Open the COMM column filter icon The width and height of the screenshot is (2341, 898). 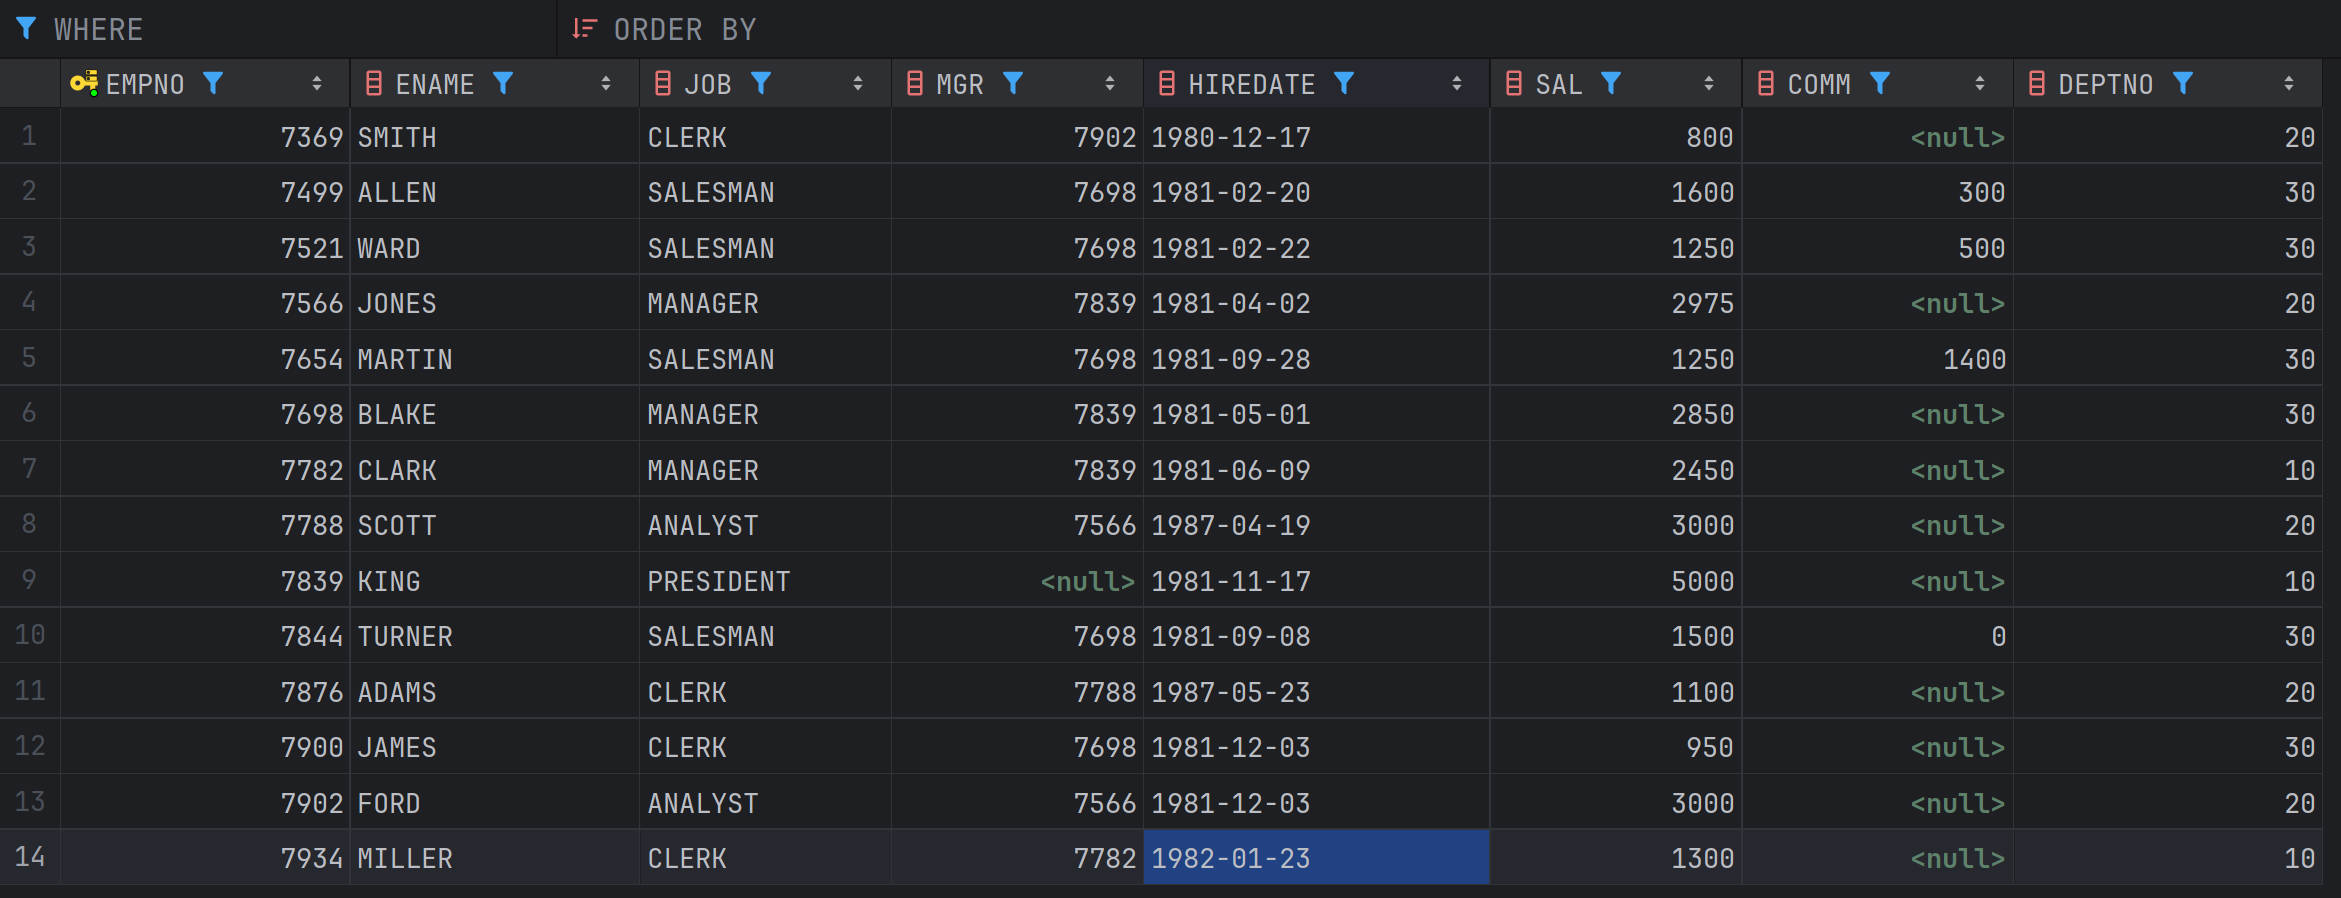coord(1880,84)
